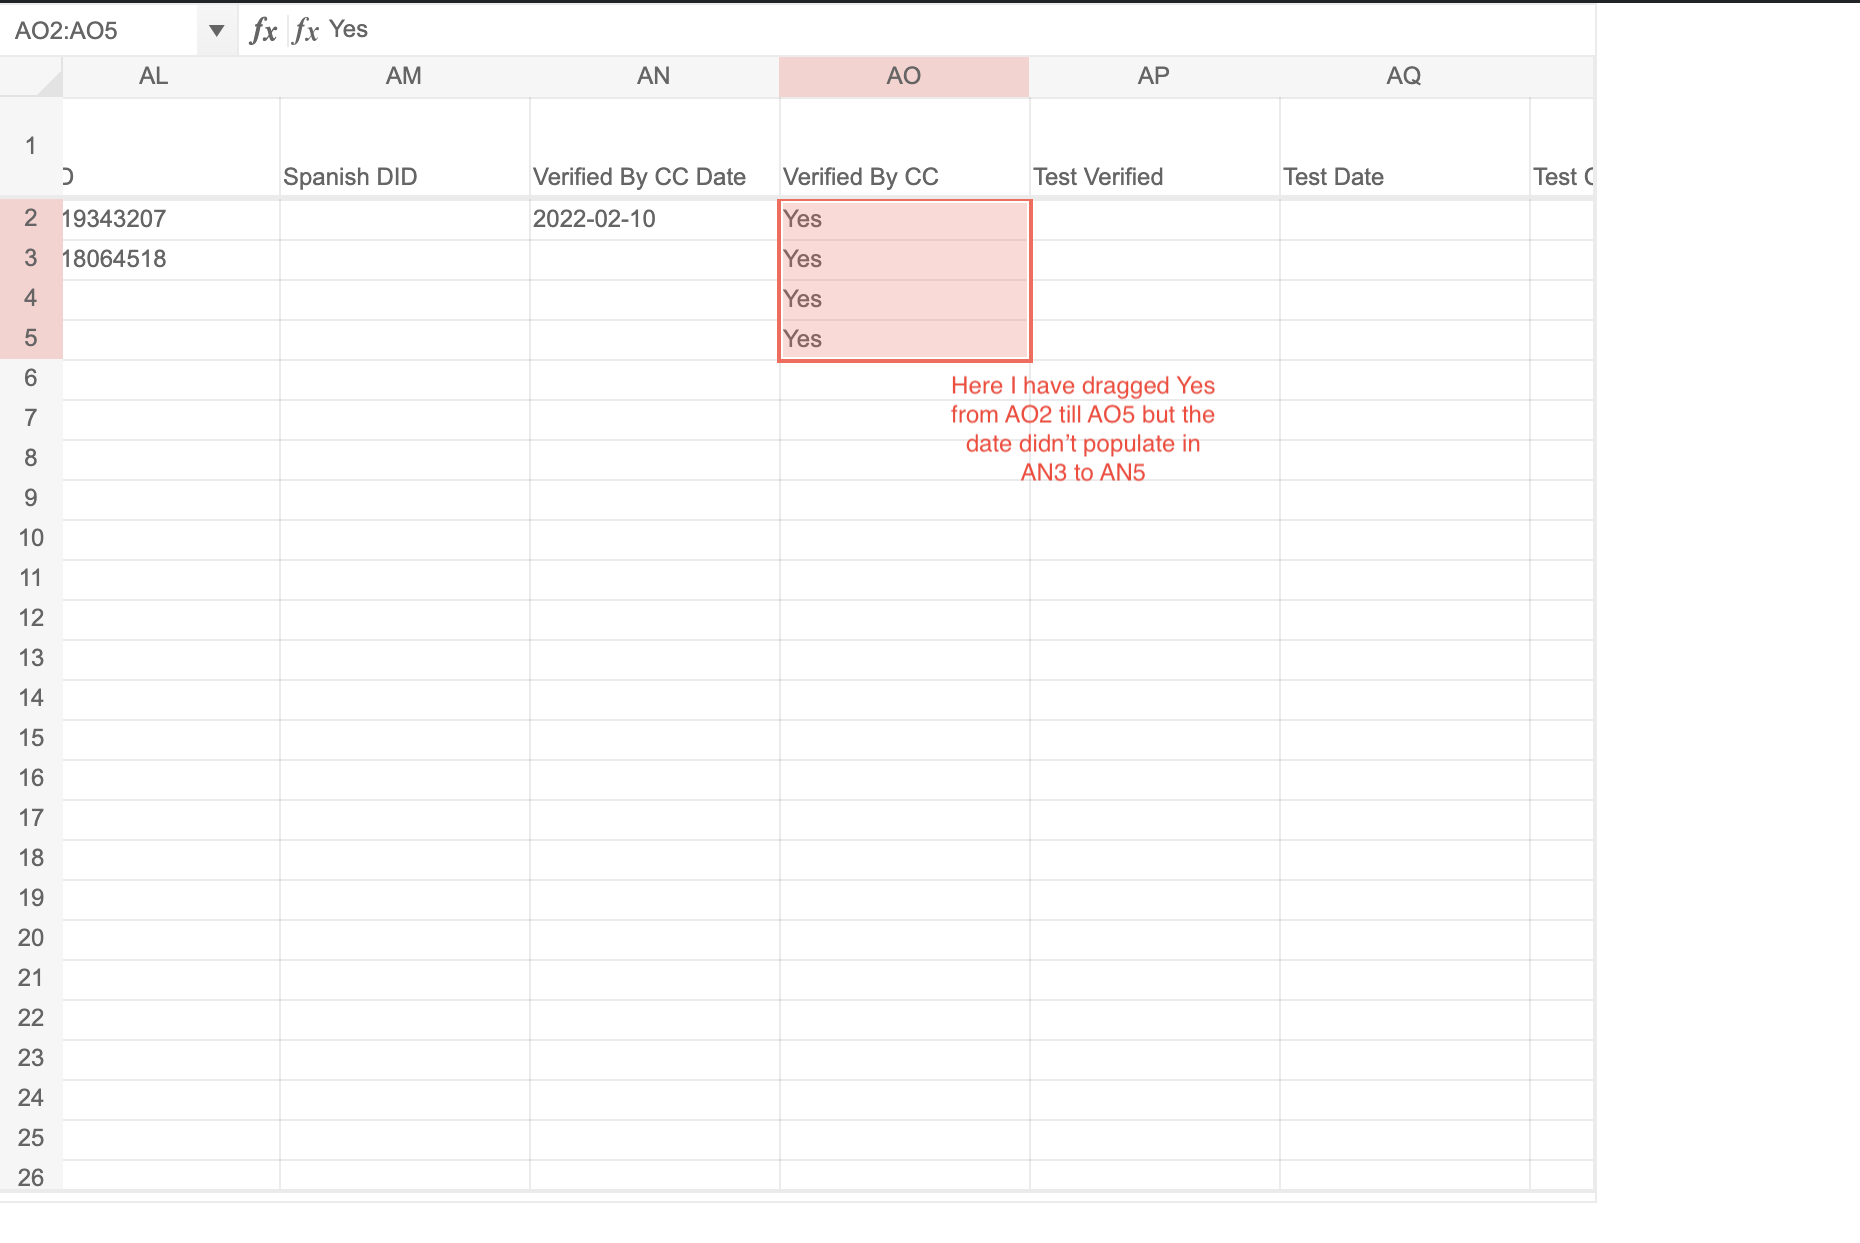
Task: Select row 1 header
Action: click(31, 146)
